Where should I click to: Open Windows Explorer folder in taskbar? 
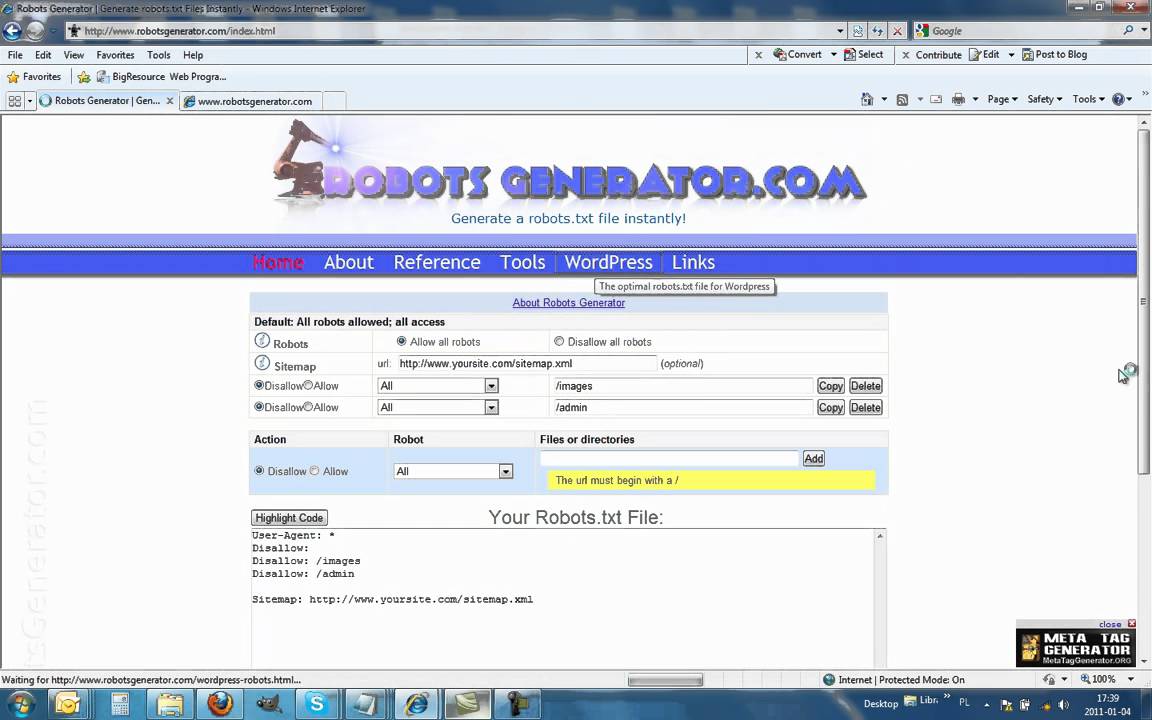coord(170,704)
